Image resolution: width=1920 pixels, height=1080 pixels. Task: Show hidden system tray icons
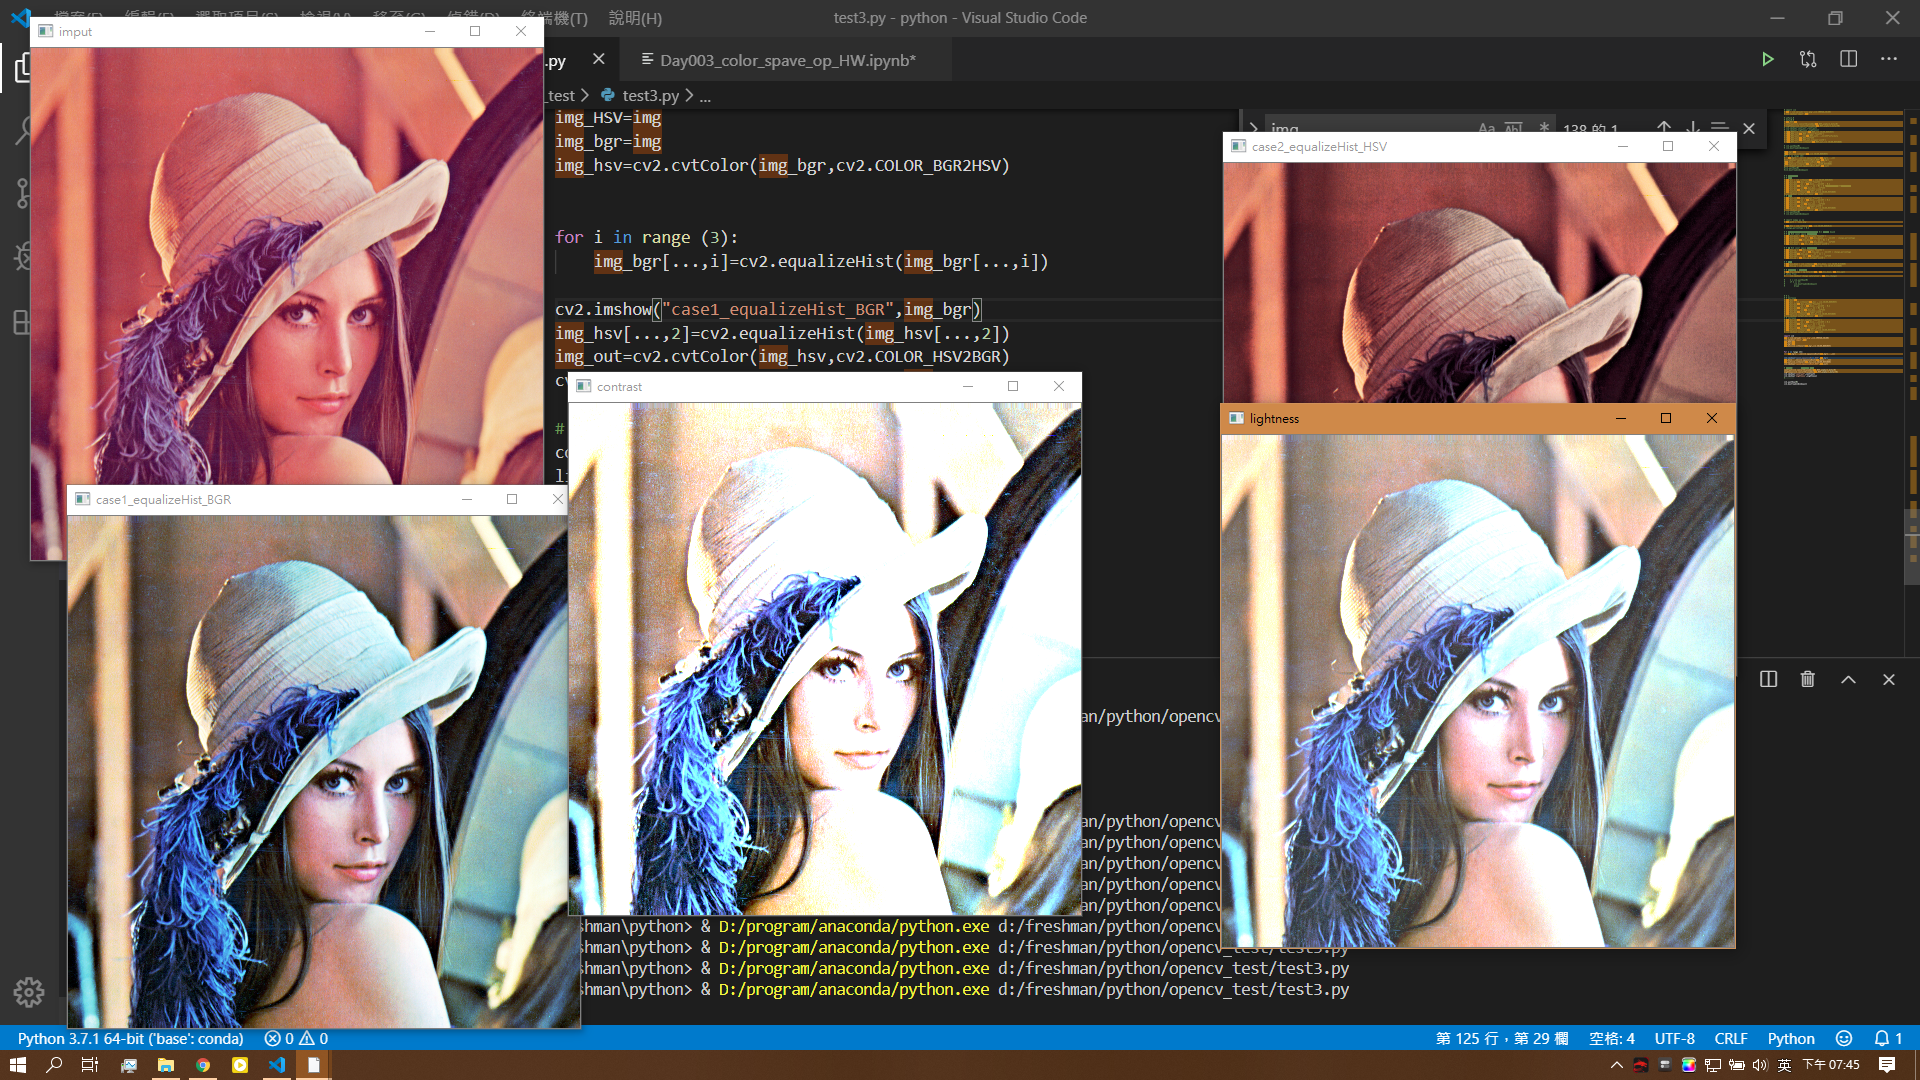1616,1065
